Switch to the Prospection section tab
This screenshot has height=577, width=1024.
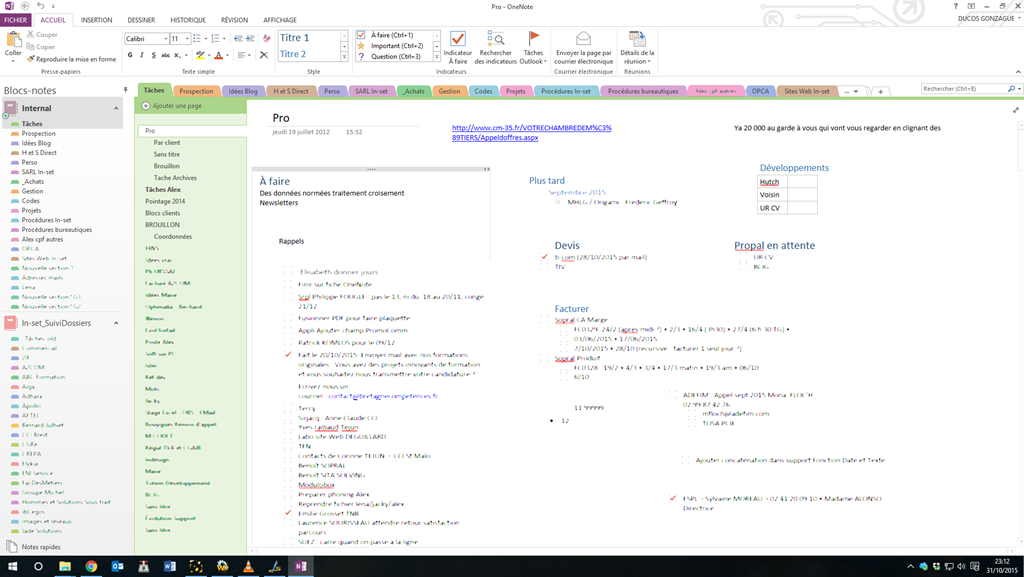coord(197,91)
